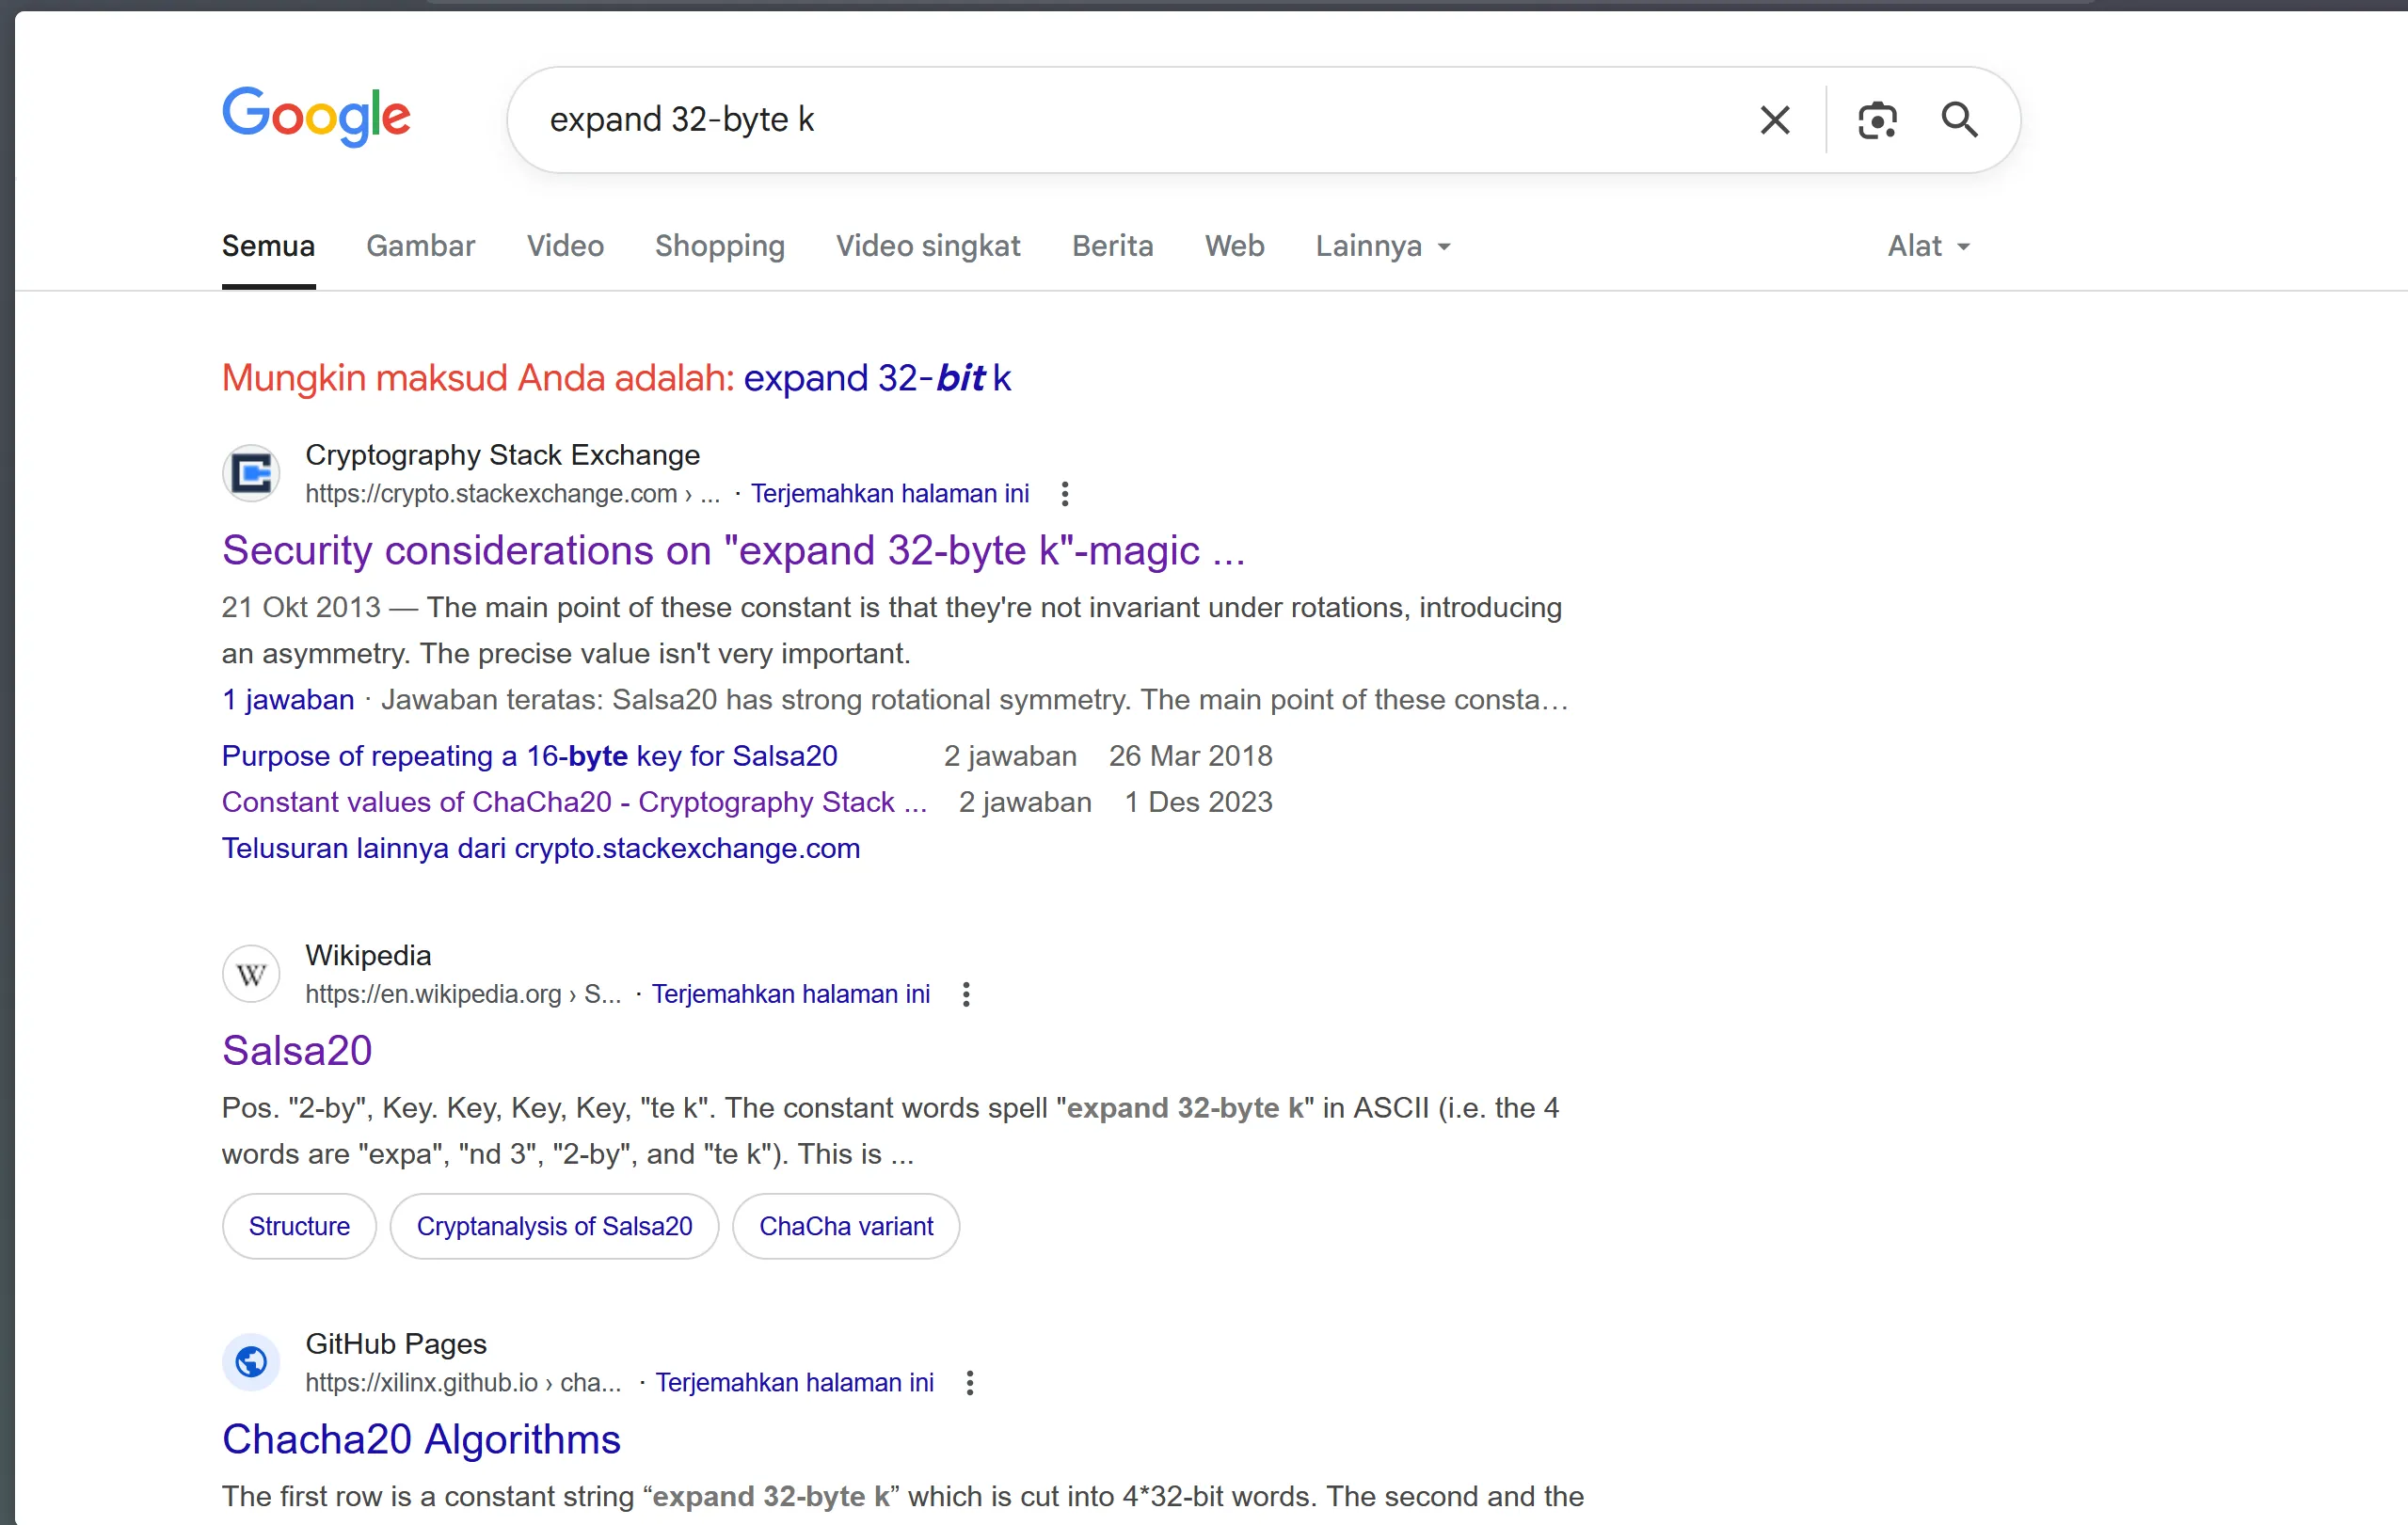Clear the search box with X icon
This screenshot has height=1525, width=2408.
1774,120
